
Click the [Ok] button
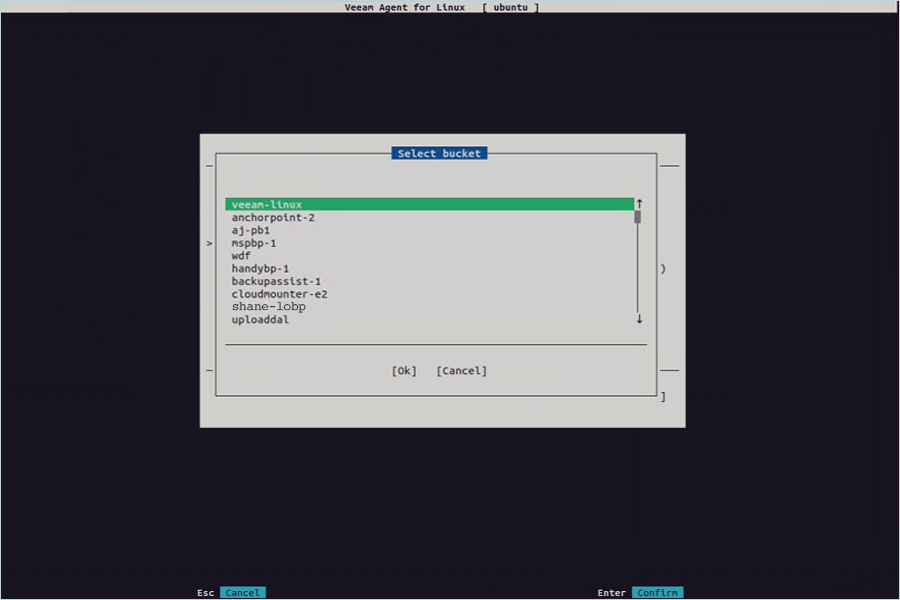pos(404,371)
